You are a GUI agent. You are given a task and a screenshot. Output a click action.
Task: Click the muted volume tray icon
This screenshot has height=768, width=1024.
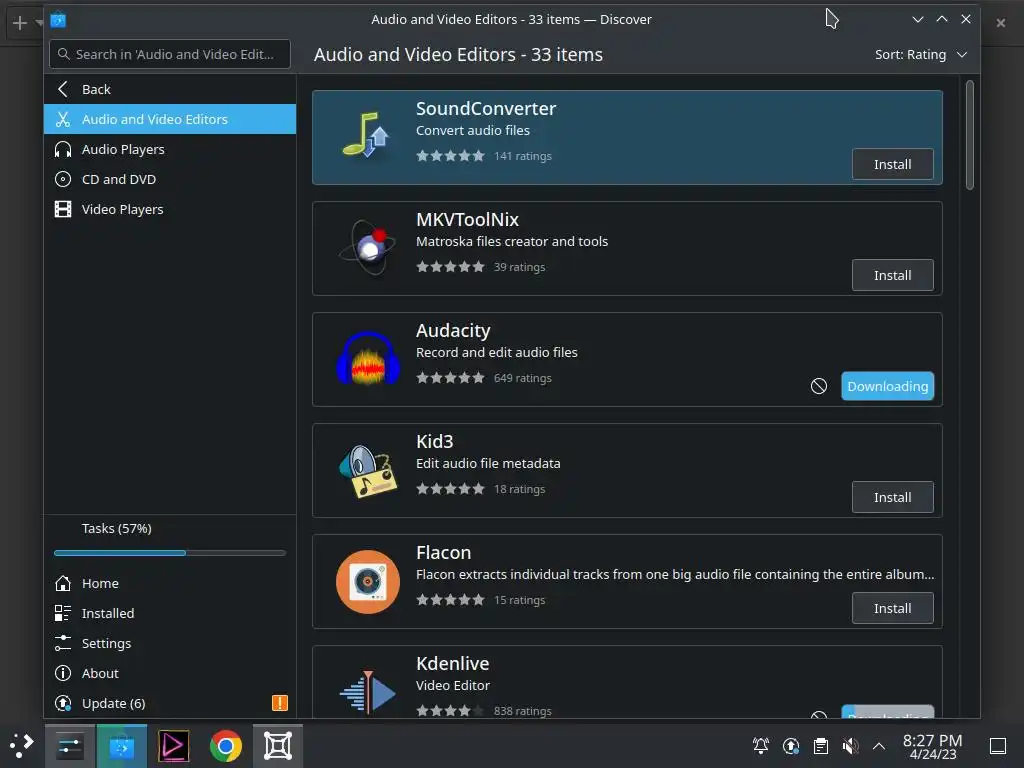850,745
